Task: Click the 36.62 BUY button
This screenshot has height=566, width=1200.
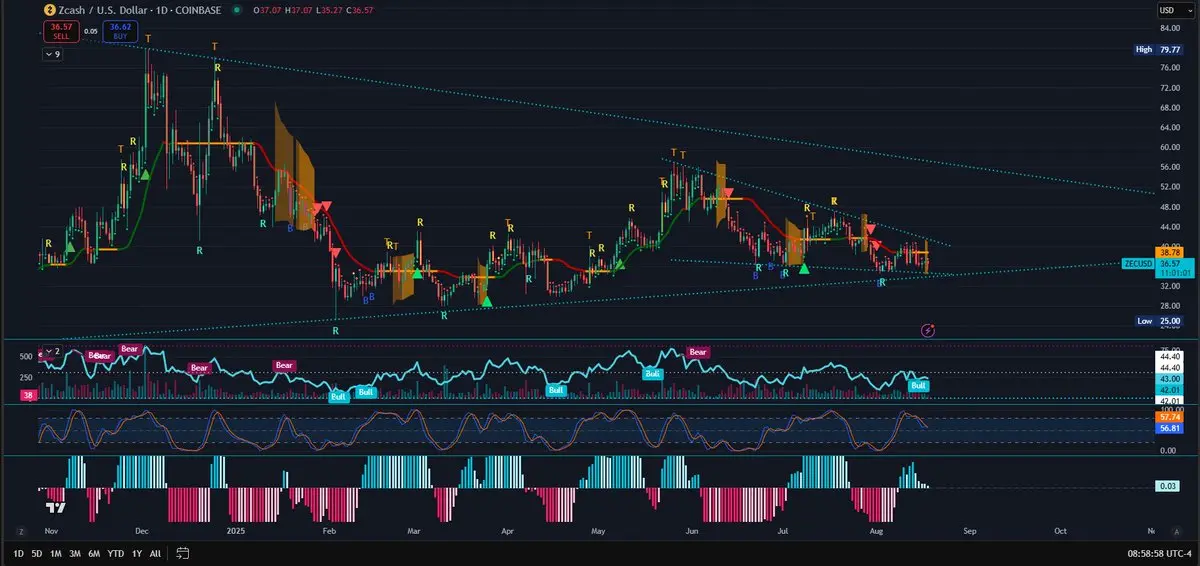Action: point(120,32)
